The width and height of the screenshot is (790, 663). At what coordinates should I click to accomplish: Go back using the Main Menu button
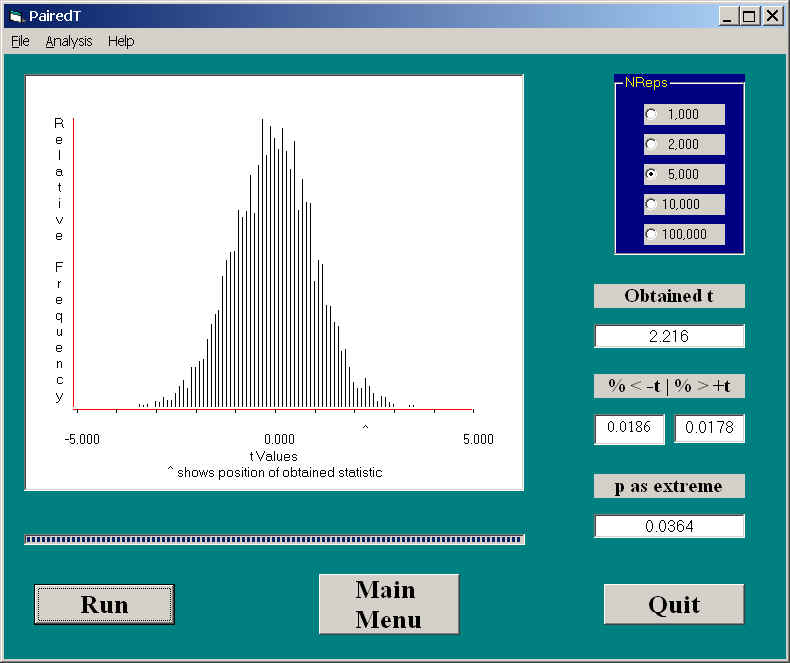click(x=388, y=604)
